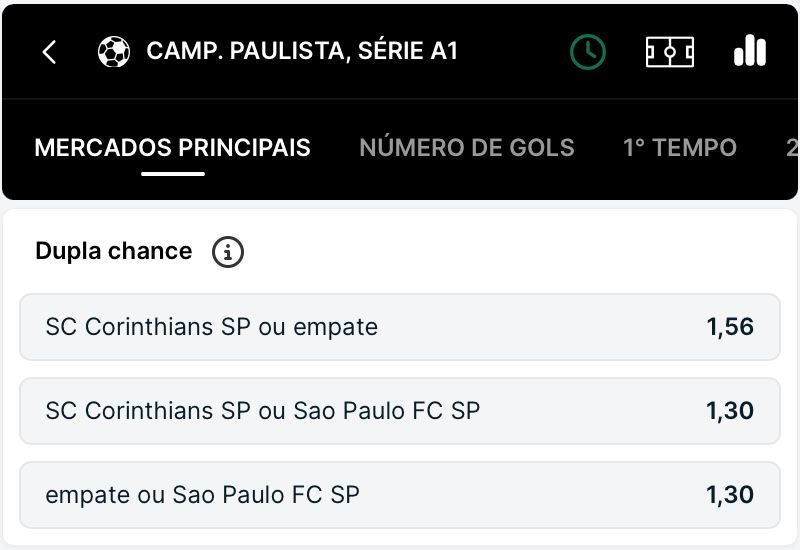Image resolution: width=800 pixels, height=550 pixels.
Task: Click 1,30 odds for Corinthians ou Sao Paulo
Action: tap(730, 411)
